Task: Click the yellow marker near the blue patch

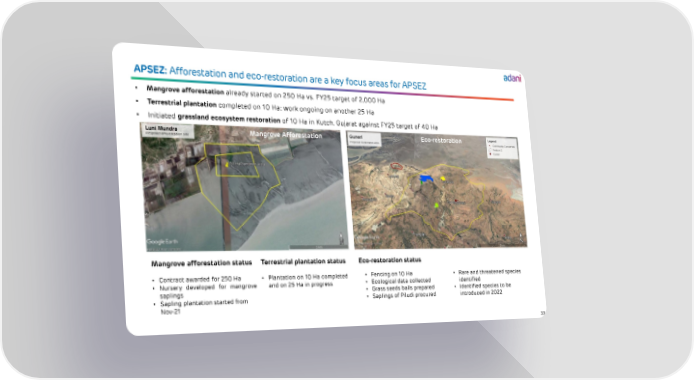Action: click(443, 178)
